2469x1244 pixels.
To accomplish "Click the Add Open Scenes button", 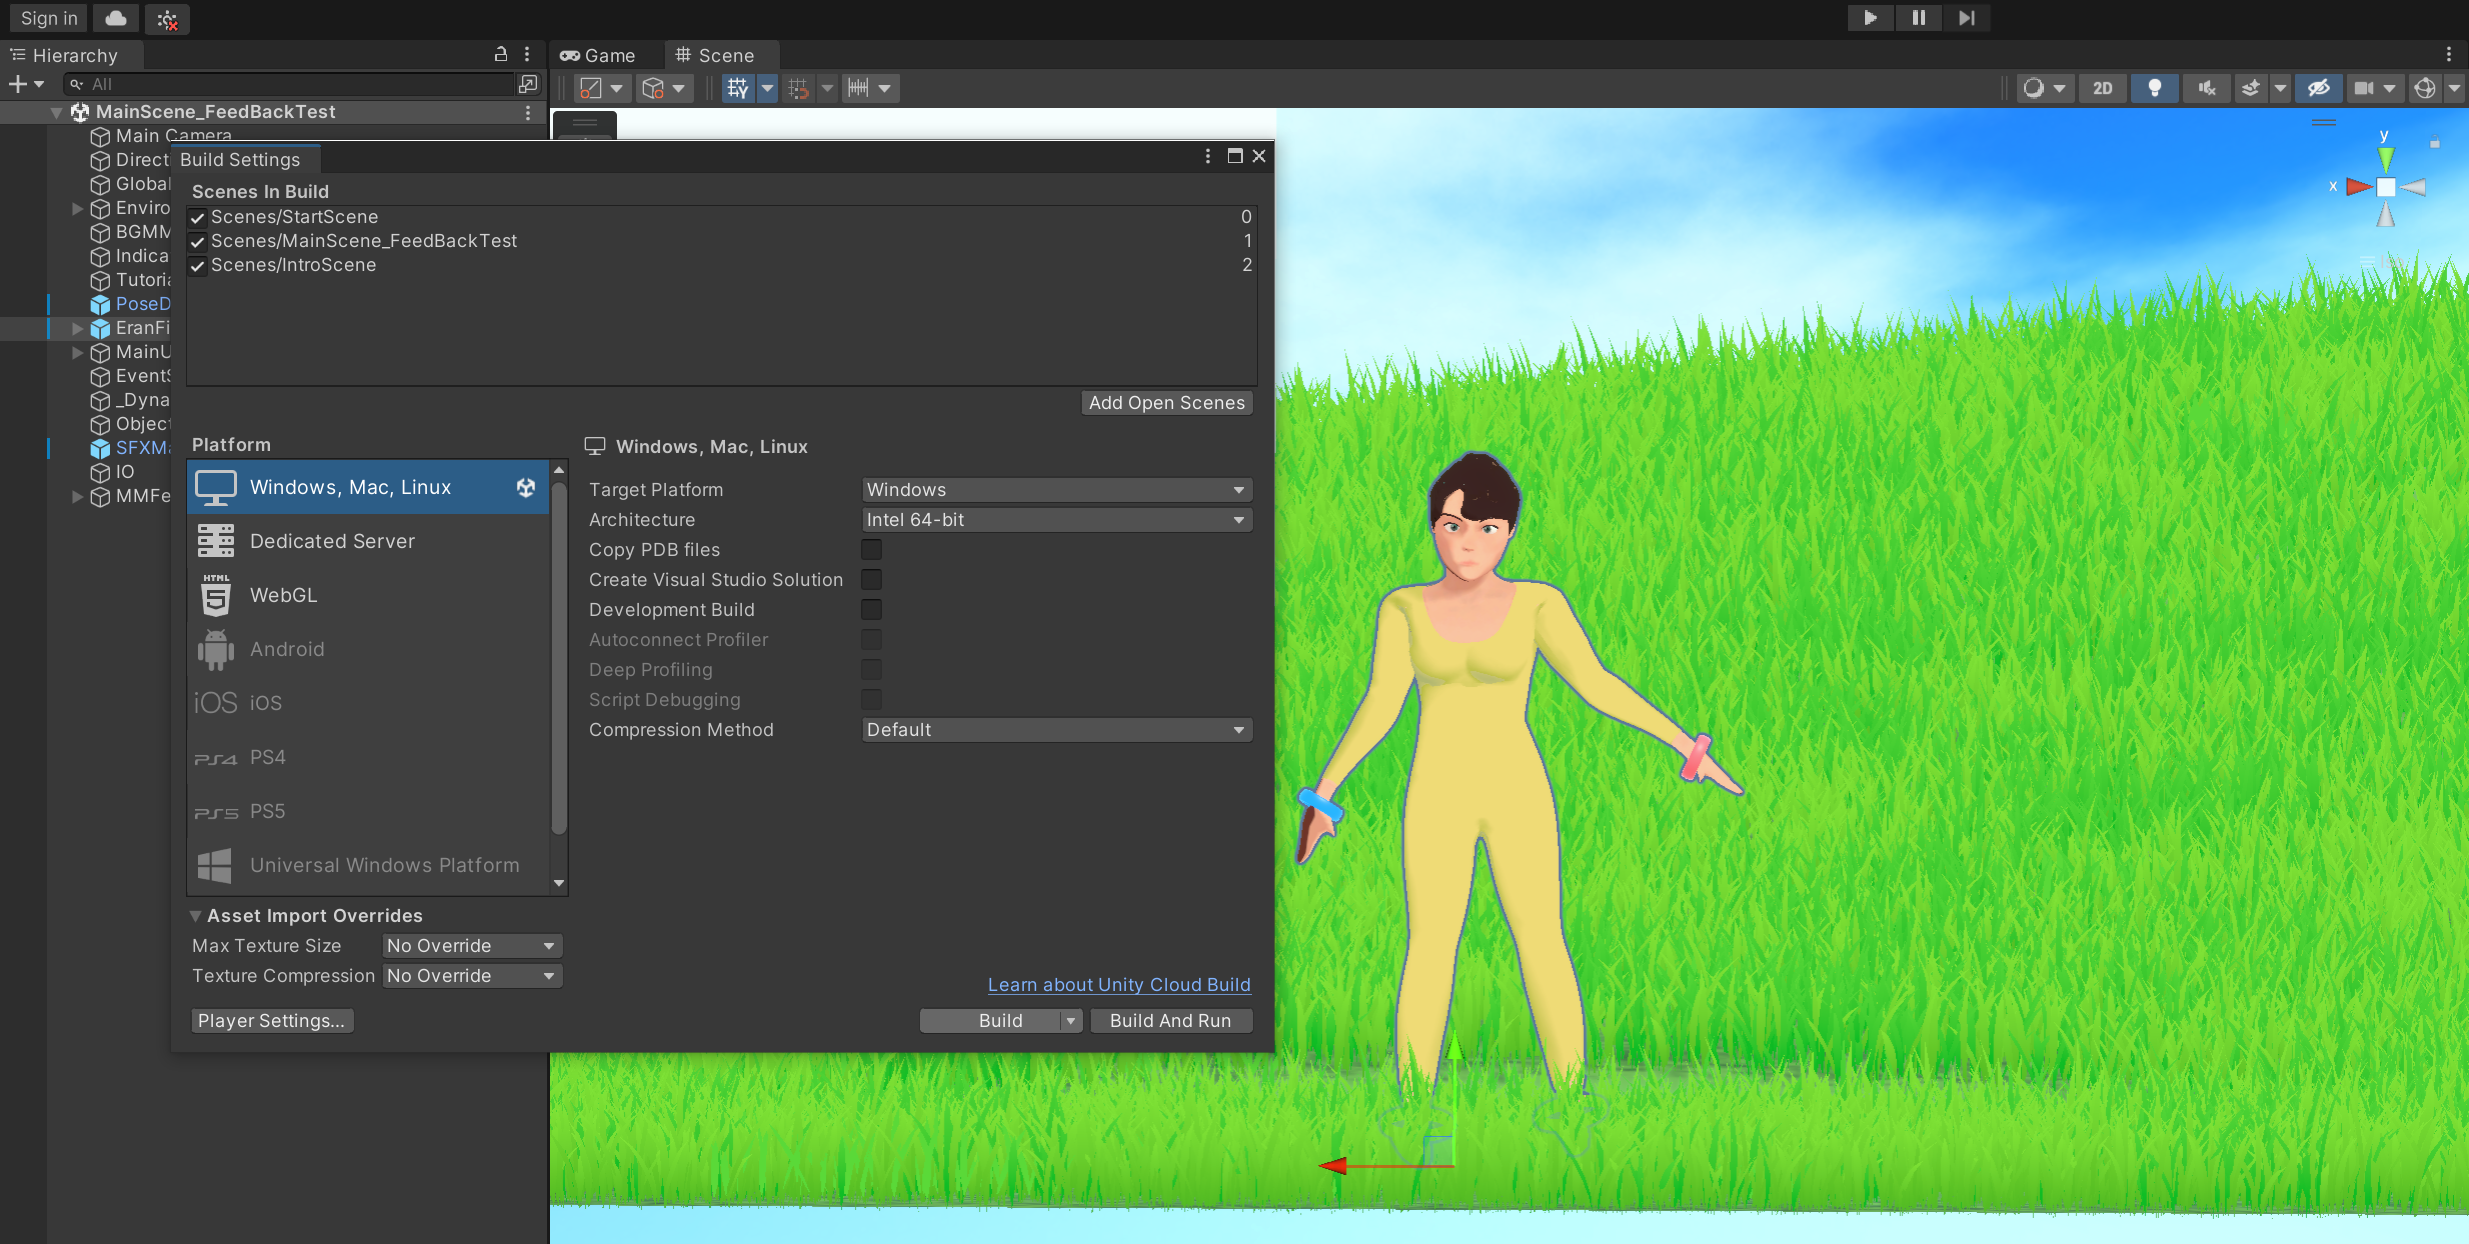I will tap(1166, 403).
